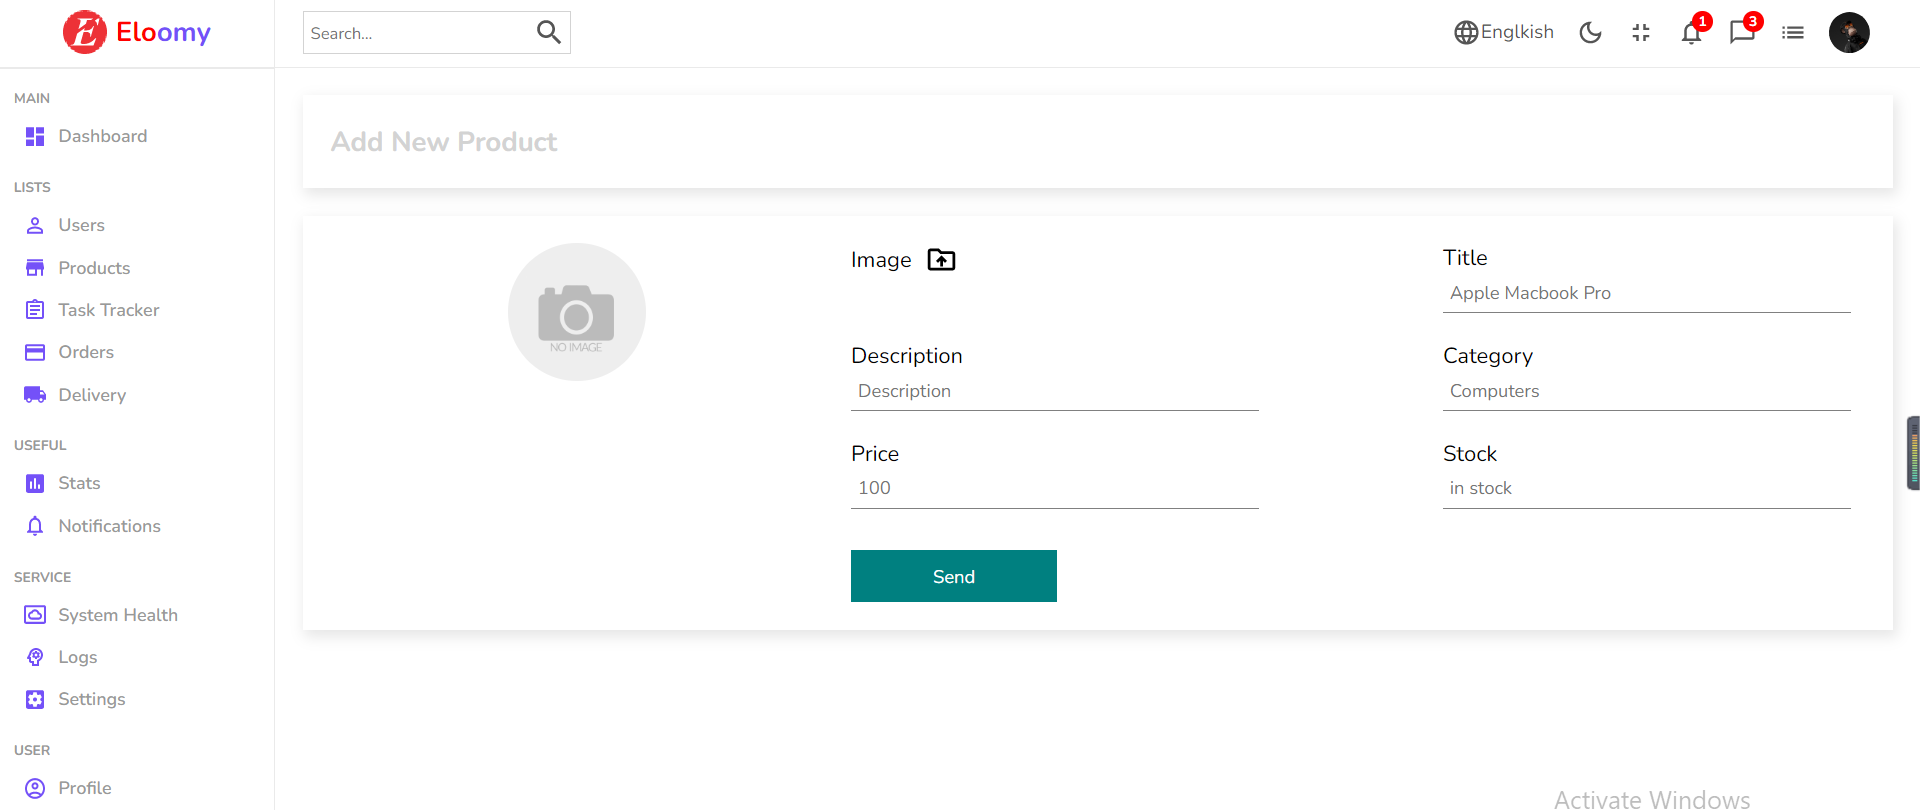
Task: Open messages showing 3 unread
Action: coord(1742,32)
